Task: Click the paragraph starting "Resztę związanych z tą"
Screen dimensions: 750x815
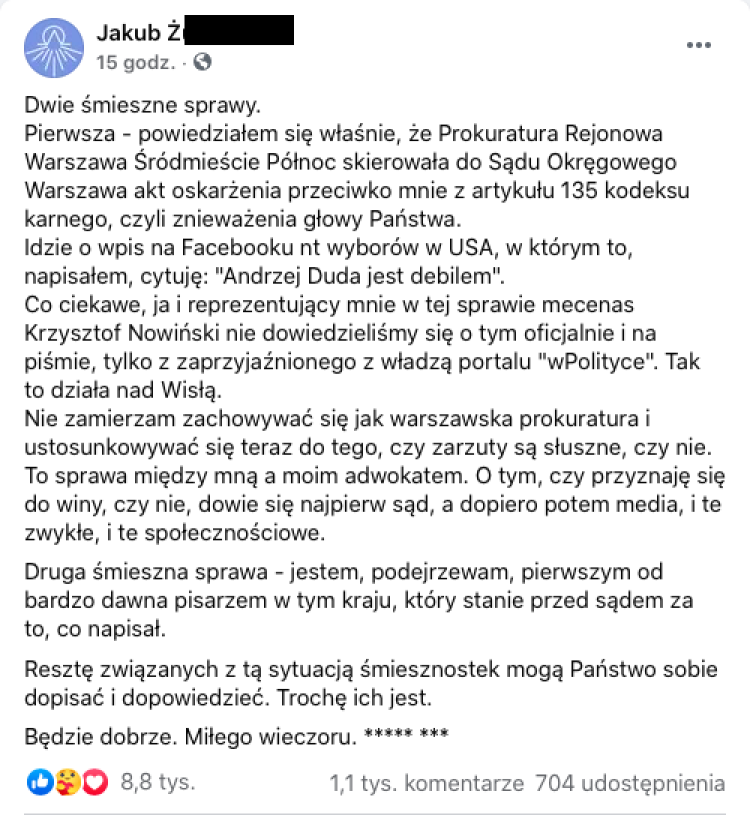Action: (x=371, y=683)
